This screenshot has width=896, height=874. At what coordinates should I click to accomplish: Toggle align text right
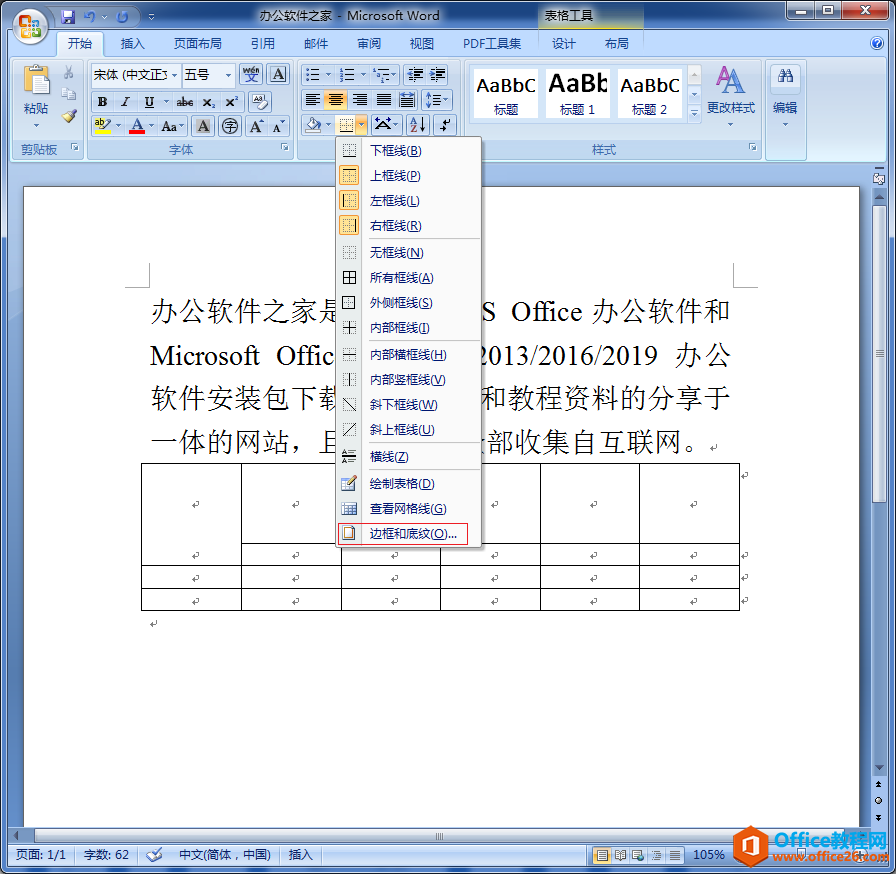click(359, 101)
